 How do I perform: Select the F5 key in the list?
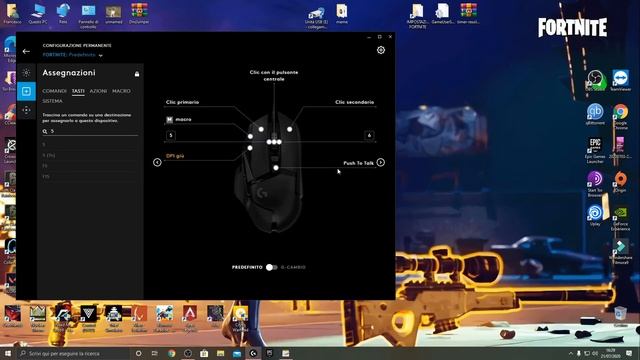(x=45, y=166)
